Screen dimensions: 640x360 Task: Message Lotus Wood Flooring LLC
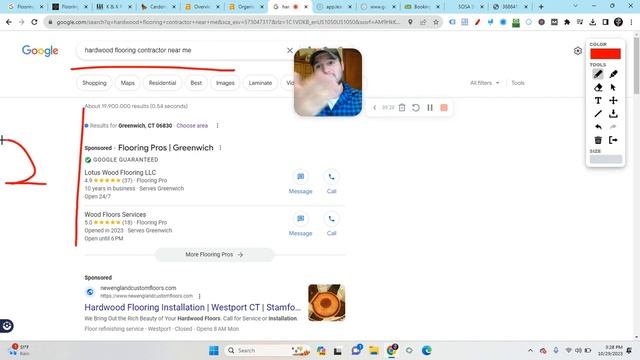pos(300,182)
